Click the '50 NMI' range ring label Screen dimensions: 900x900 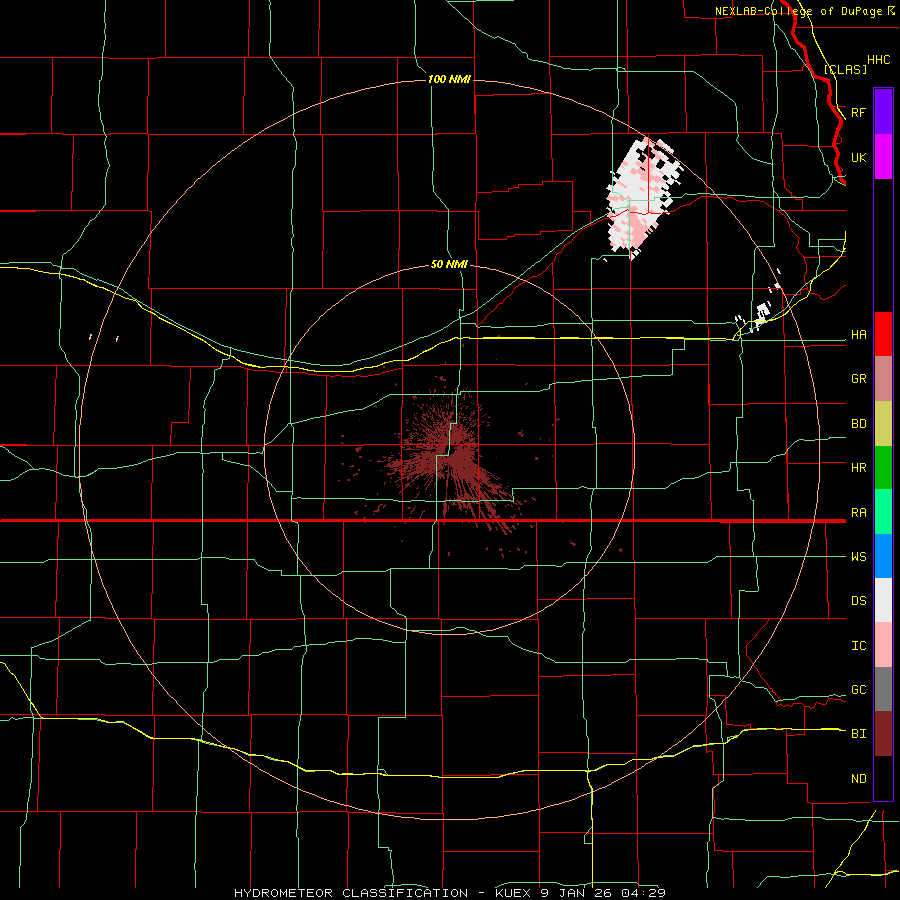449,265
